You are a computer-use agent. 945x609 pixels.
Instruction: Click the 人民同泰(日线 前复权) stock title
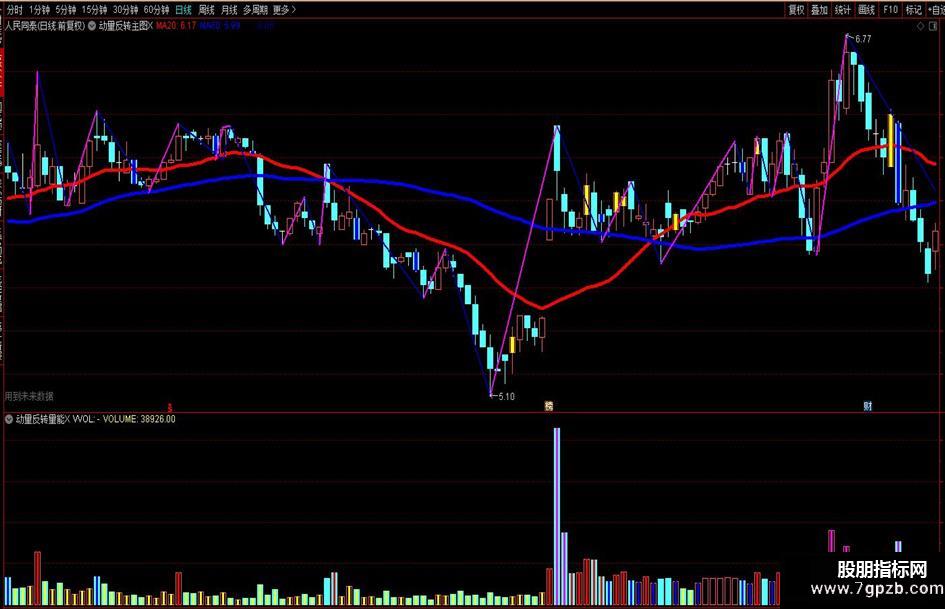coord(45,26)
